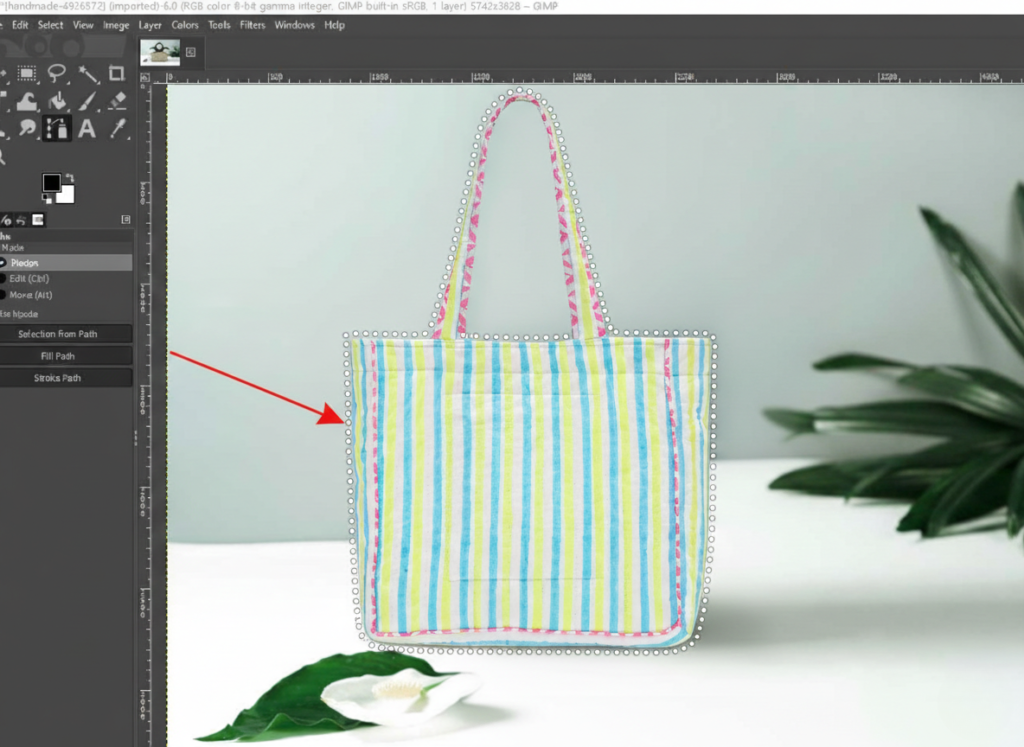Activate the Color Picker eyedropper tool
The width and height of the screenshot is (1024, 747).
pos(118,128)
